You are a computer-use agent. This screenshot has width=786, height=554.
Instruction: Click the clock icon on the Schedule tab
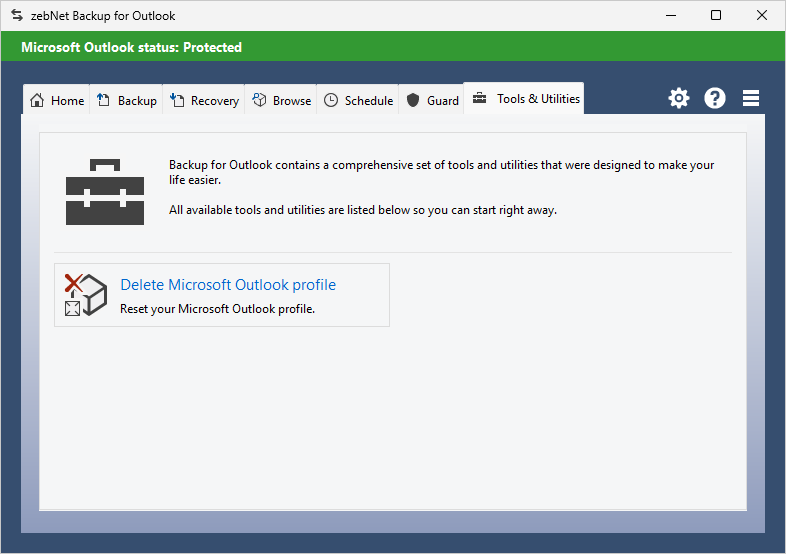coord(331,100)
